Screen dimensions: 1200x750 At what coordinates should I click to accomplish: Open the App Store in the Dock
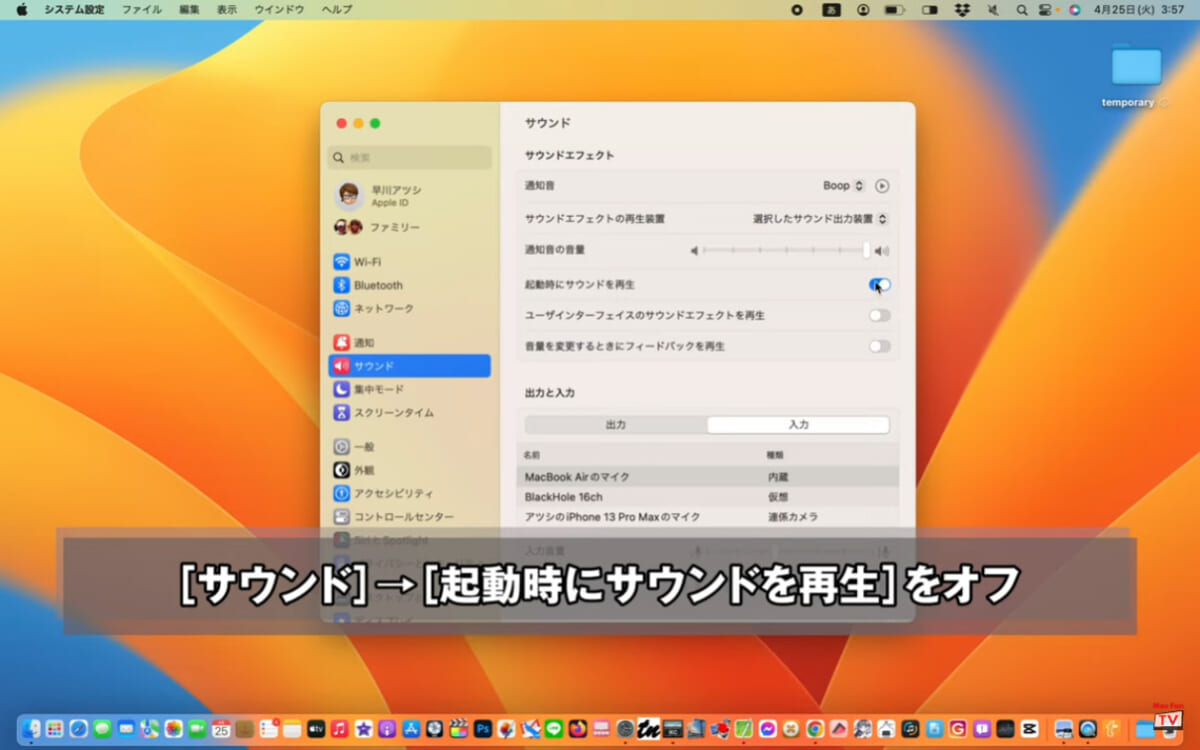tap(411, 729)
